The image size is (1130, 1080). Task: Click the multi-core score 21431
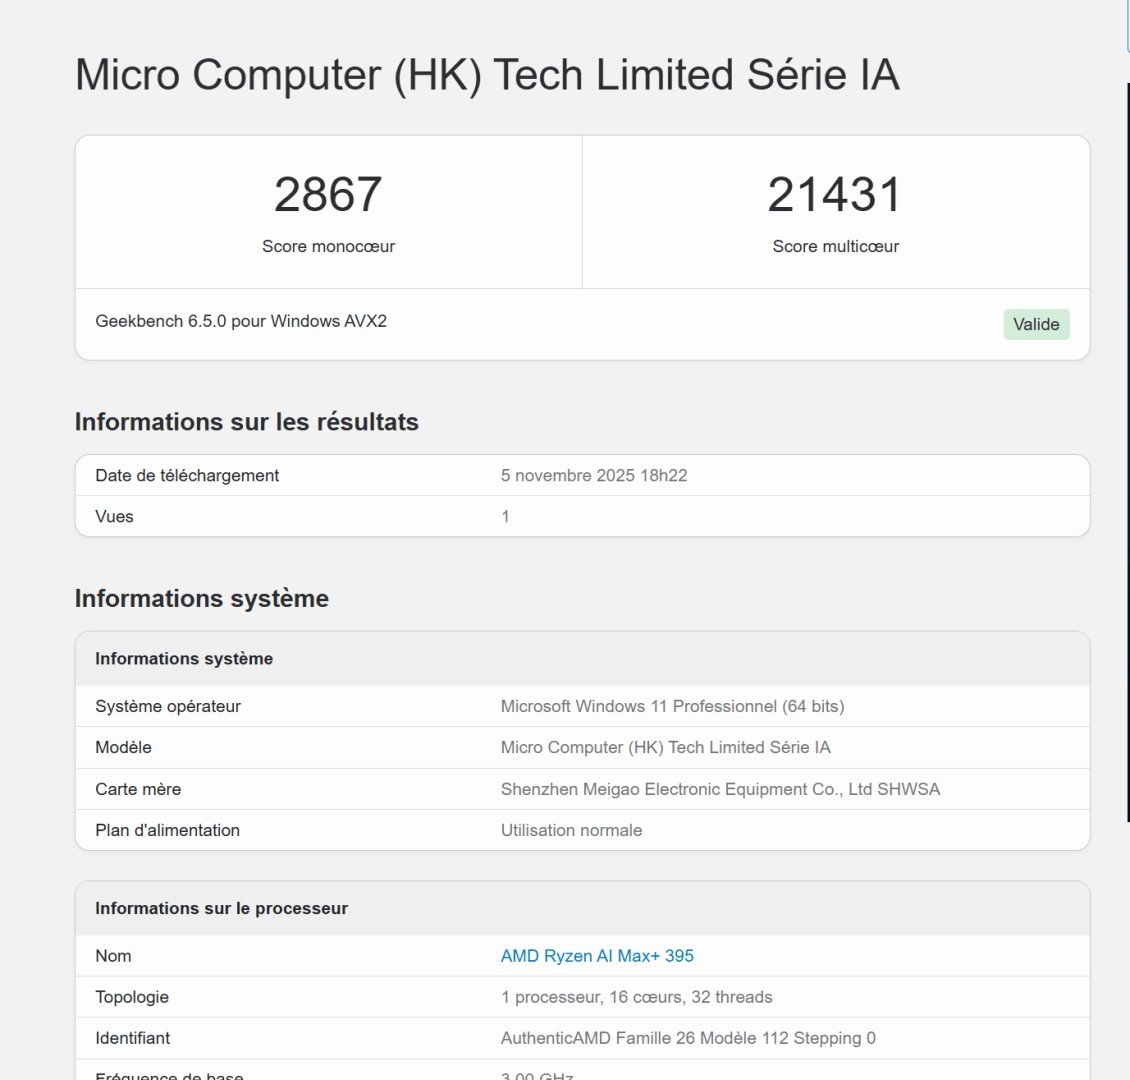pyautogui.click(x=835, y=195)
